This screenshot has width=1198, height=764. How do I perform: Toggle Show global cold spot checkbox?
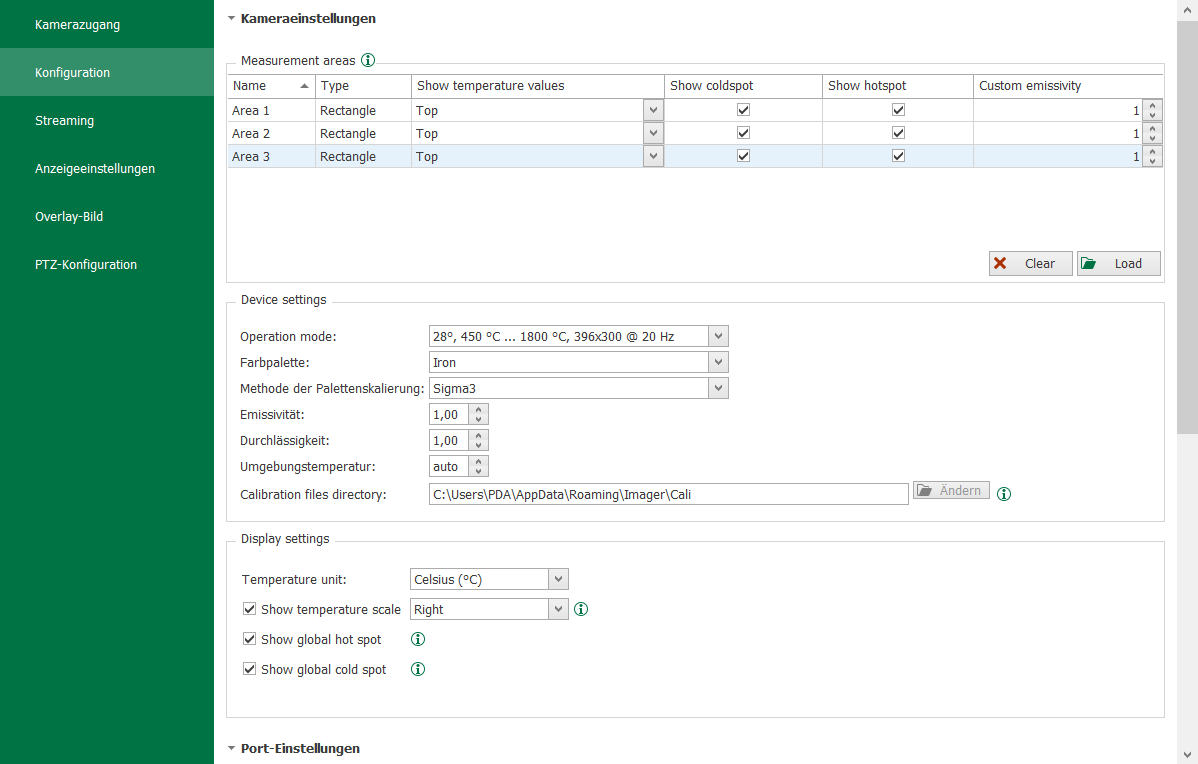pyautogui.click(x=249, y=668)
